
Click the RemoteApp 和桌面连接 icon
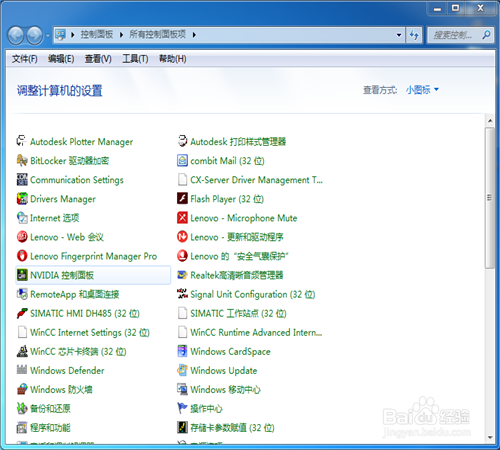point(22,294)
